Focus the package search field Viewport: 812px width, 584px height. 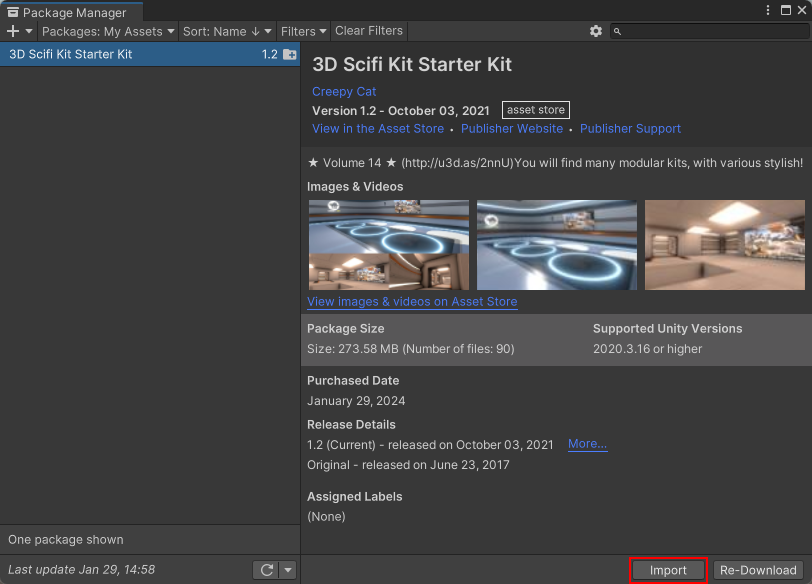tap(712, 31)
